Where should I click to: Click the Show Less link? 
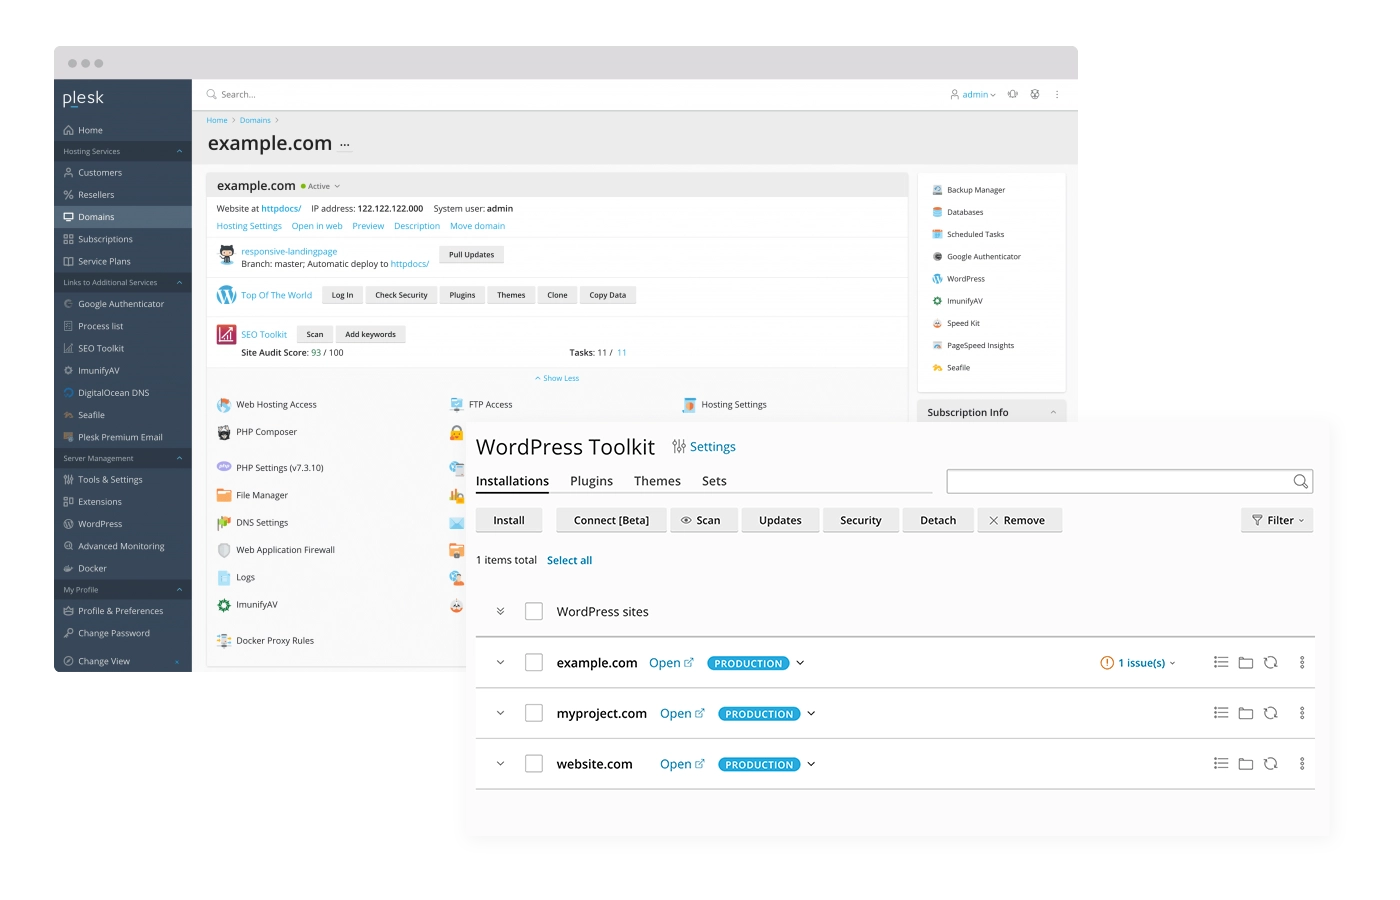click(557, 379)
